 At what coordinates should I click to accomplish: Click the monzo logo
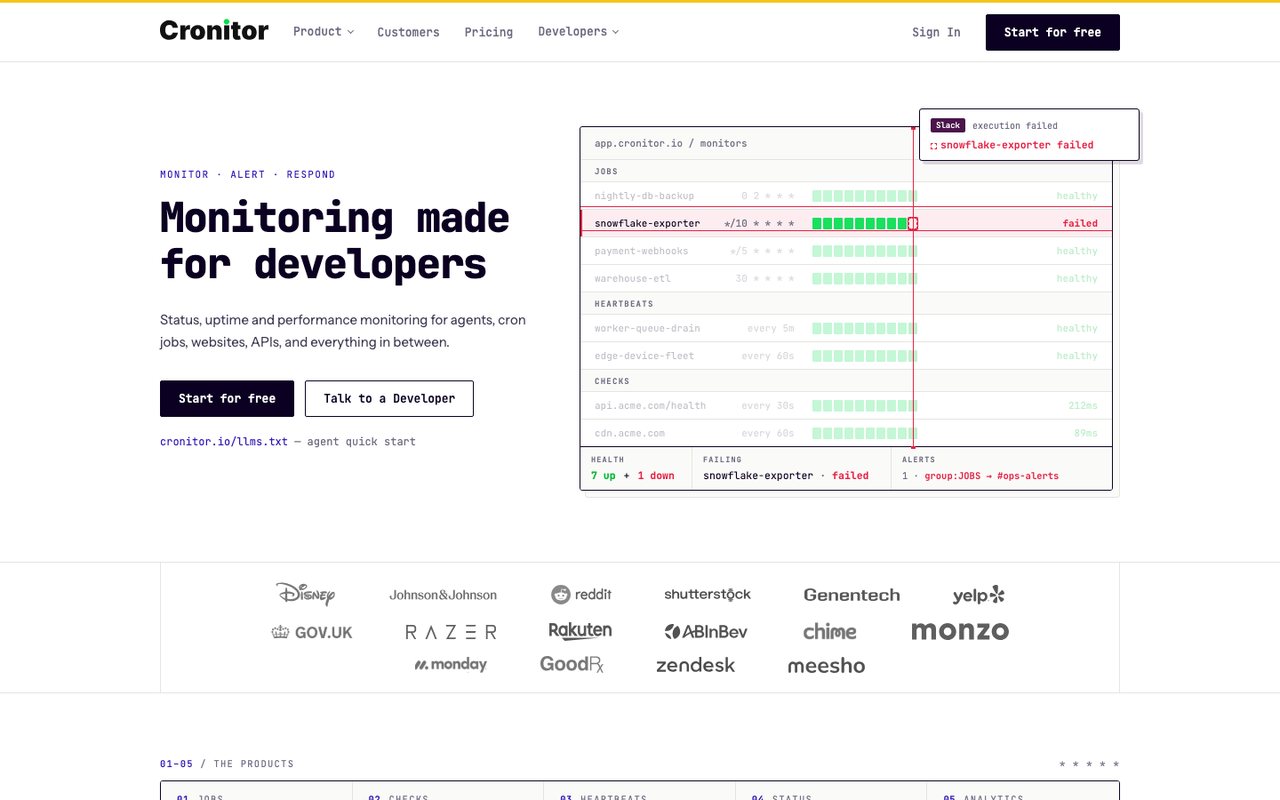pyautogui.click(x=960, y=631)
